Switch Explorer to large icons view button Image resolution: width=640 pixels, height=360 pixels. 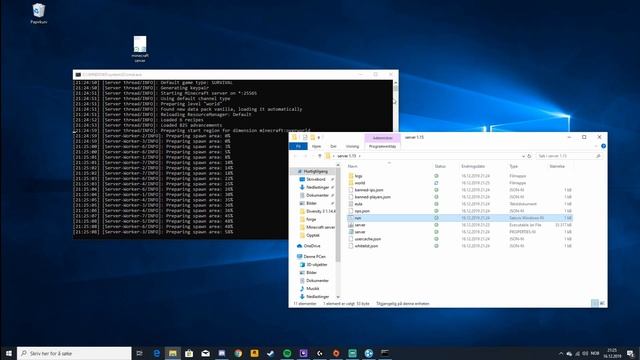tap(602, 303)
